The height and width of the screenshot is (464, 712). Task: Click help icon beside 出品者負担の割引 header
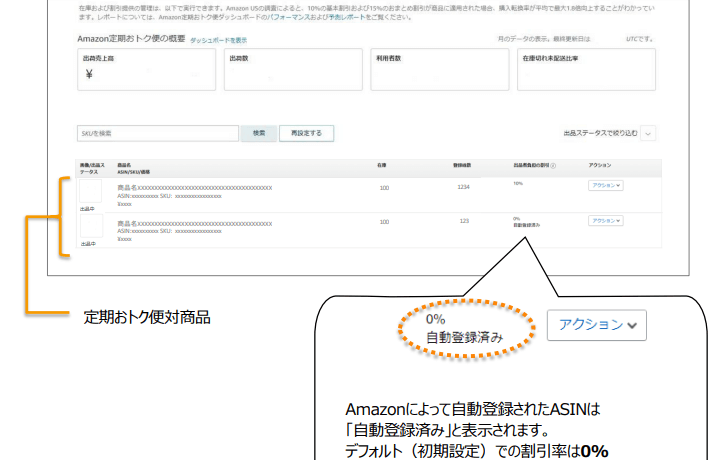(x=553, y=166)
